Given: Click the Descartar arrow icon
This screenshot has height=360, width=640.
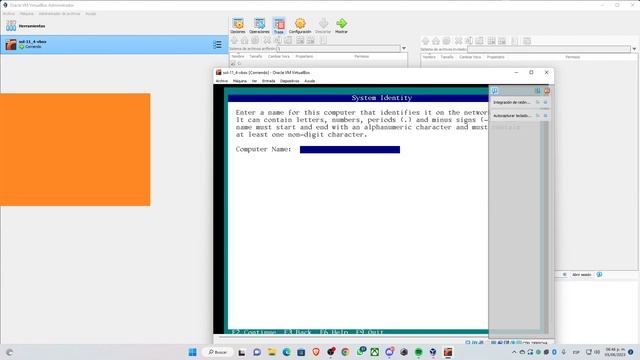Looking at the screenshot, I should pyautogui.click(x=323, y=26).
